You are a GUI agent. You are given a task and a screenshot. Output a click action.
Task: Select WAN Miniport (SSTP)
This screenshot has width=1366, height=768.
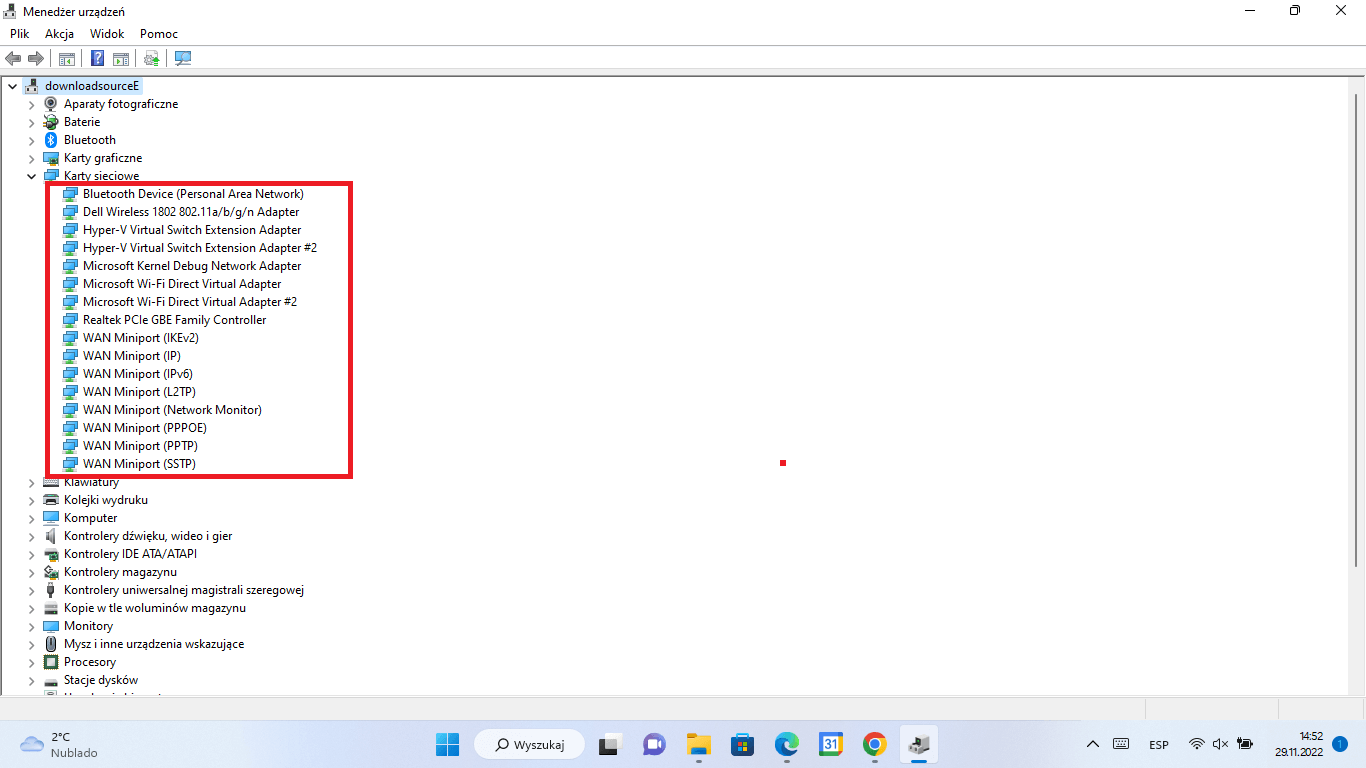tap(140, 464)
